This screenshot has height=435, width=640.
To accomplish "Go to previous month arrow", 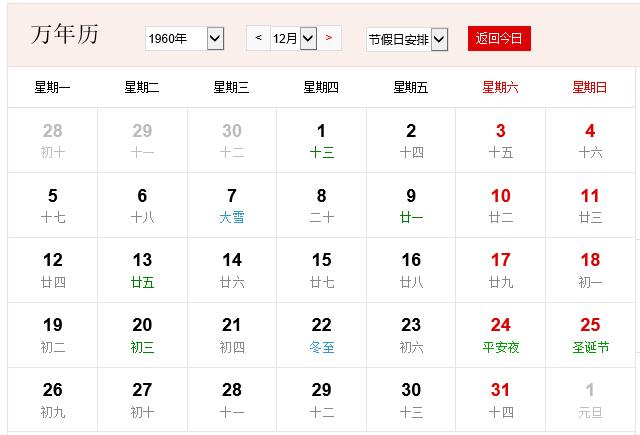I will pyautogui.click(x=258, y=38).
